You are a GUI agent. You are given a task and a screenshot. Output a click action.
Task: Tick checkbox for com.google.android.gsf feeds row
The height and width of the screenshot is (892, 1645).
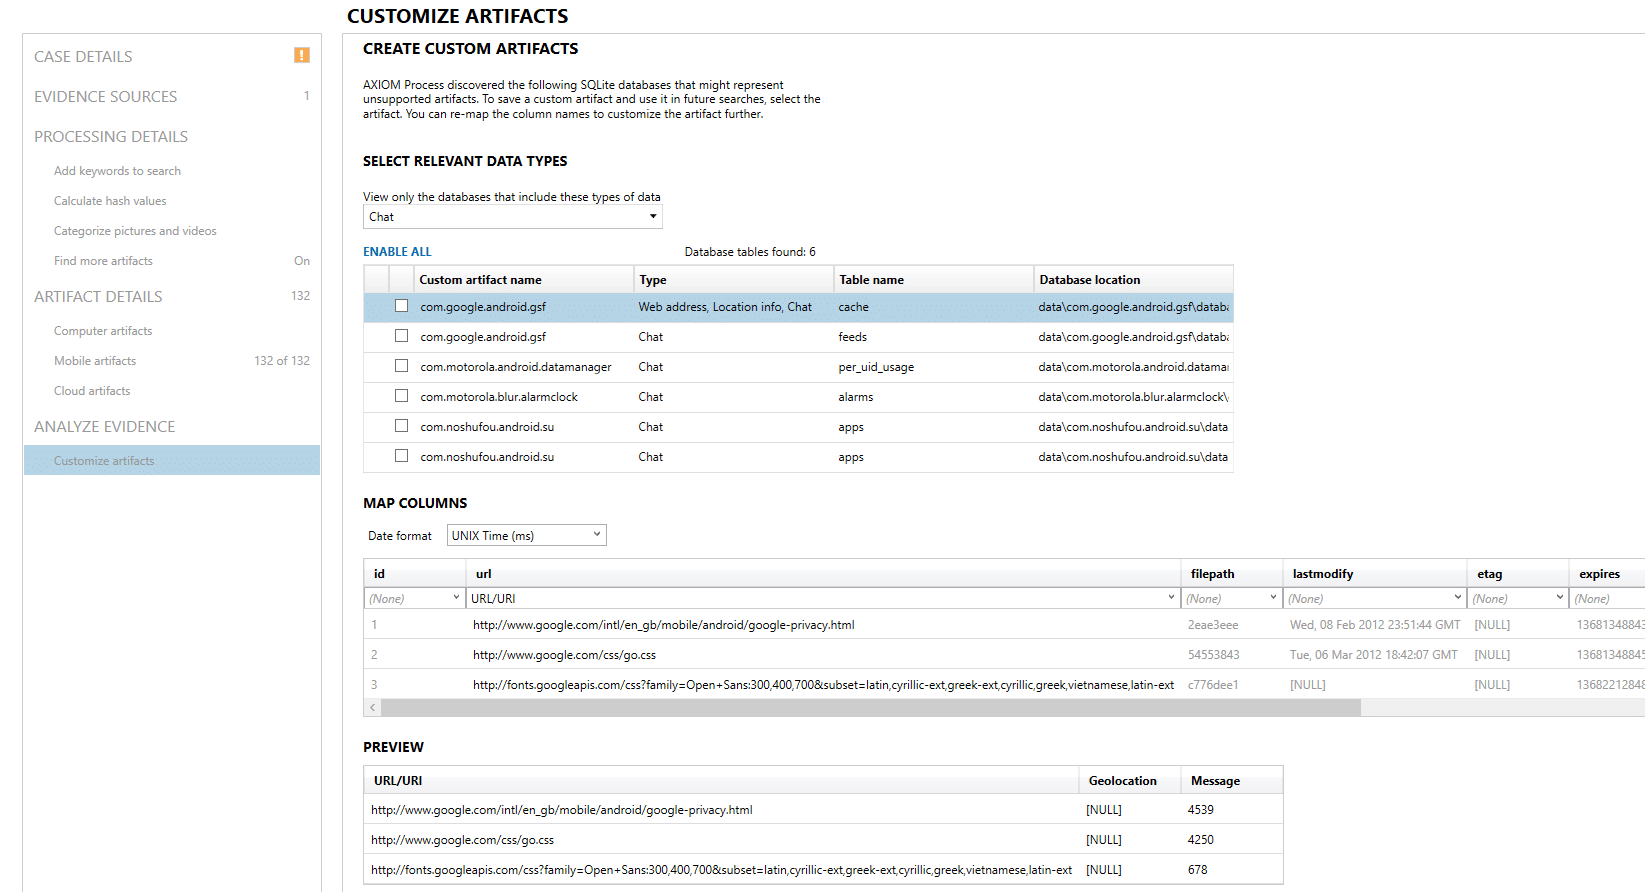(x=401, y=336)
